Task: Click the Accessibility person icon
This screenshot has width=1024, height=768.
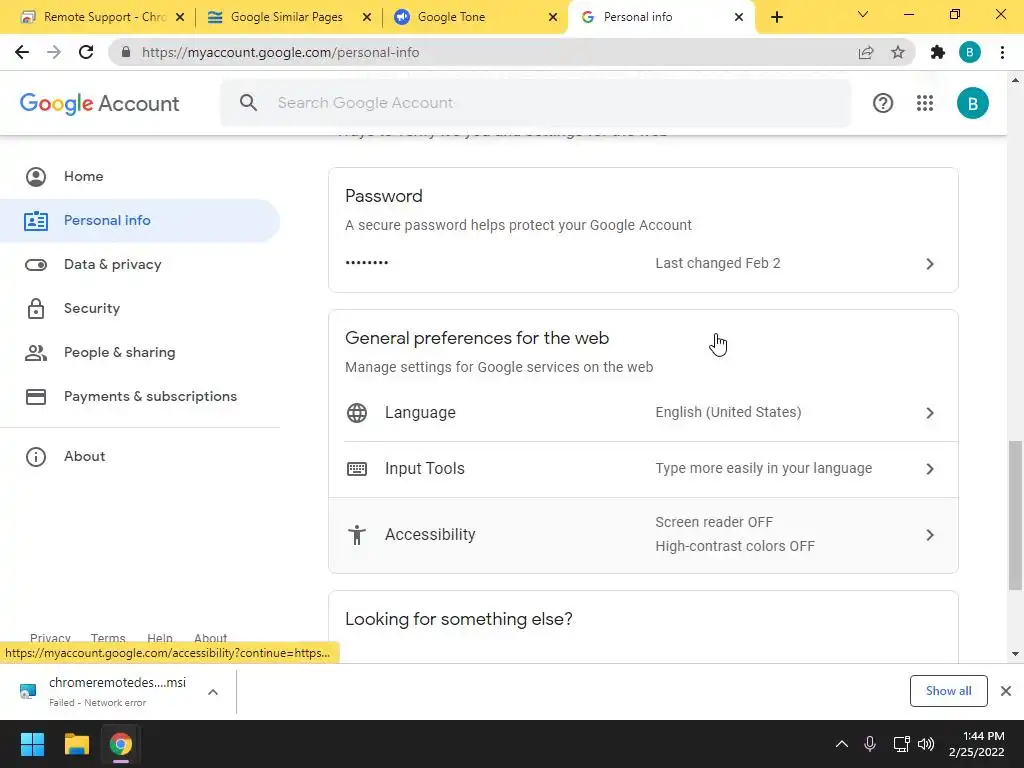Action: (x=357, y=535)
